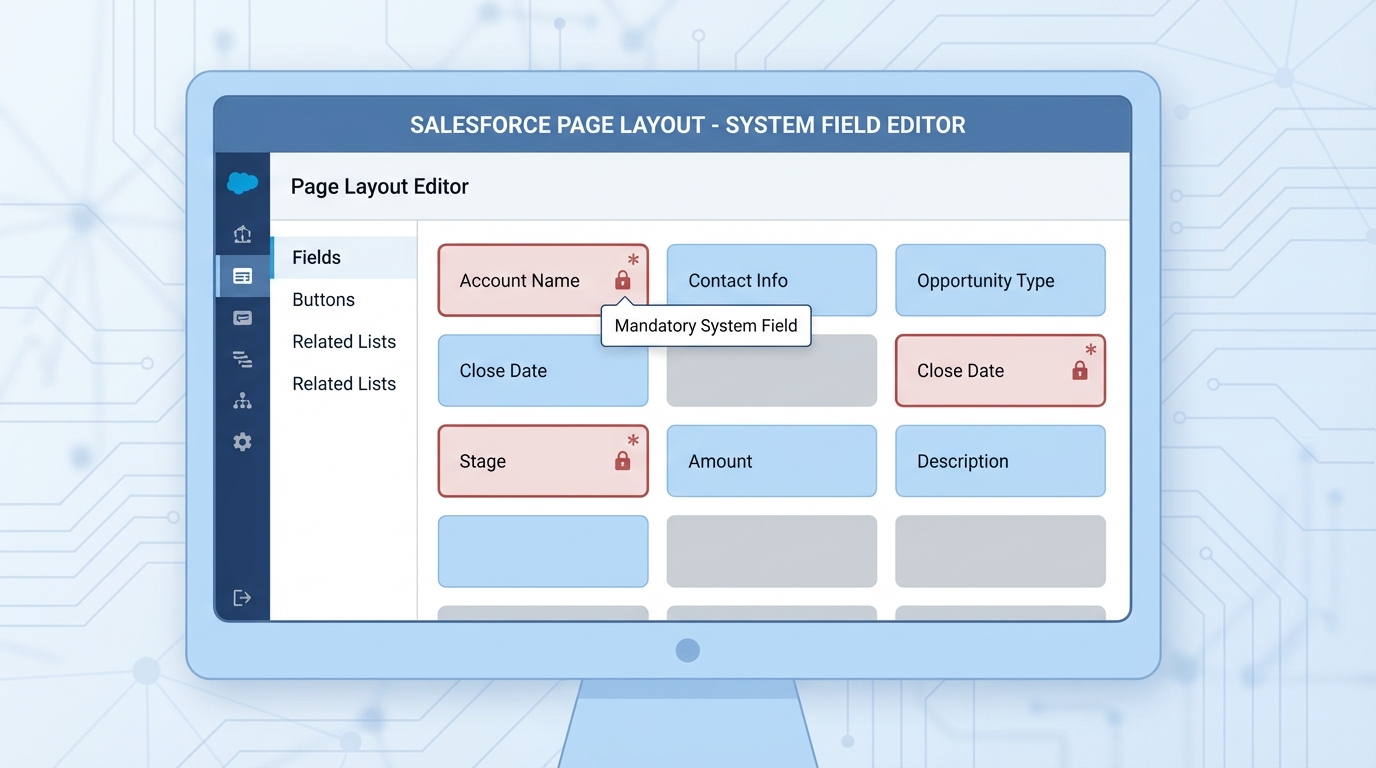Screen dimensions: 1376x768
Task: Select the Account Name field
Action: [520, 281]
